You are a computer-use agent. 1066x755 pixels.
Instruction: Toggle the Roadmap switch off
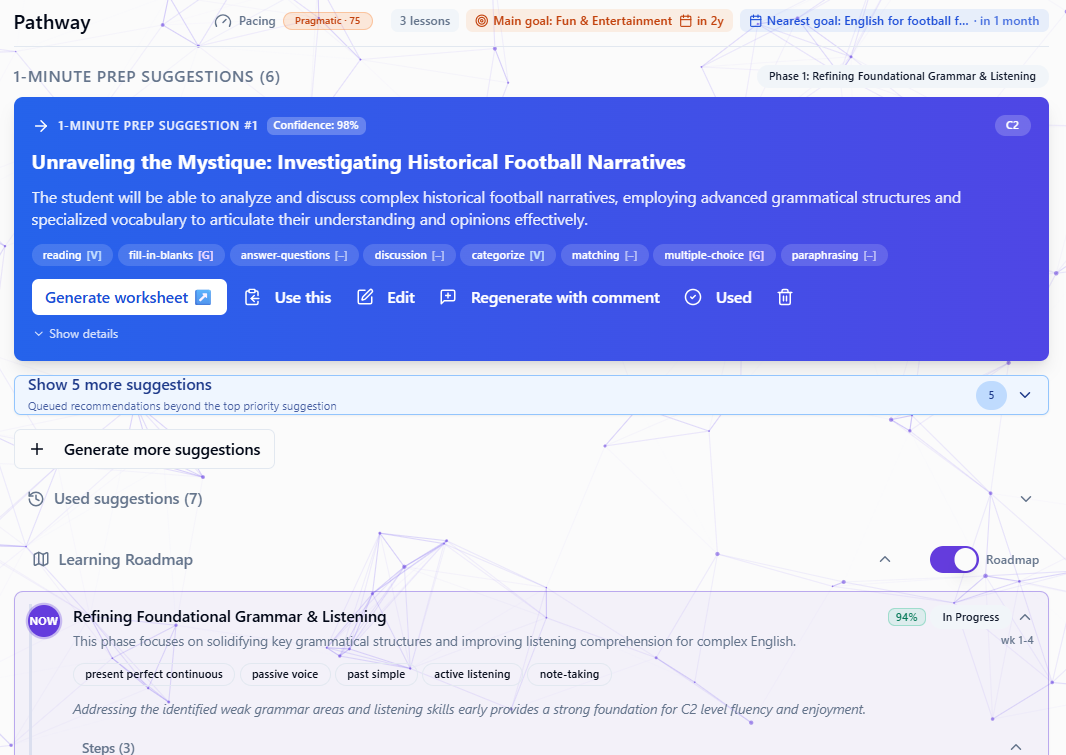954,559
